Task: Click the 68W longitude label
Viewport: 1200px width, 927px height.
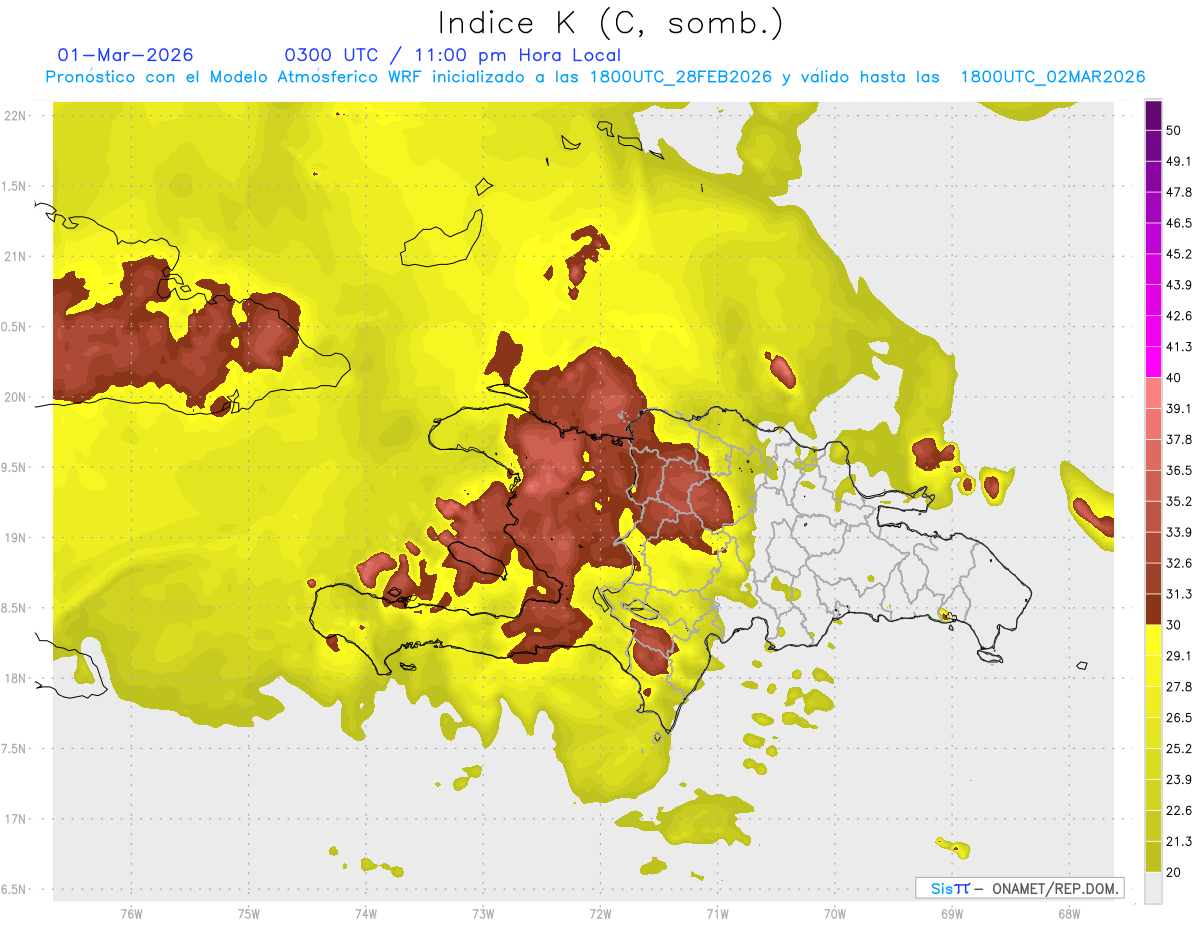Action: point(1068,913)
